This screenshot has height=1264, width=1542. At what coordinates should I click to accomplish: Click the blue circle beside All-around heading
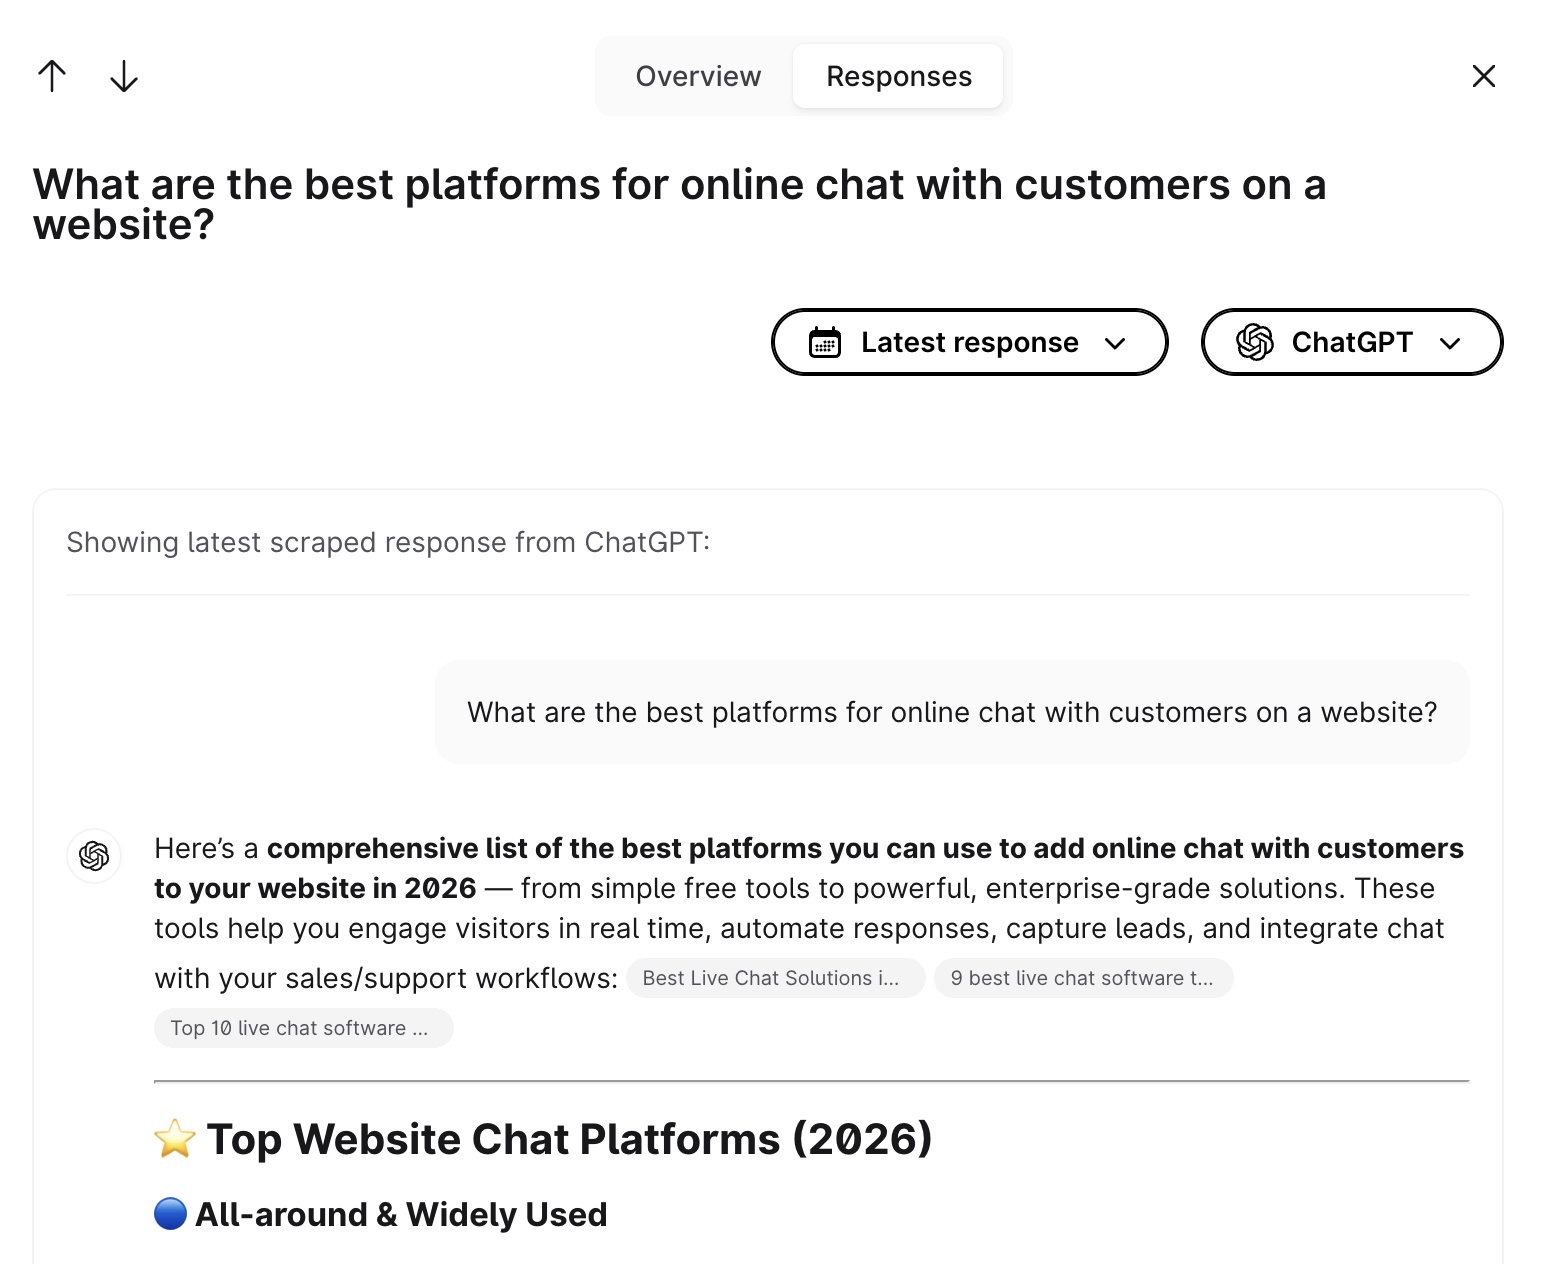(x=171, y=1214)
